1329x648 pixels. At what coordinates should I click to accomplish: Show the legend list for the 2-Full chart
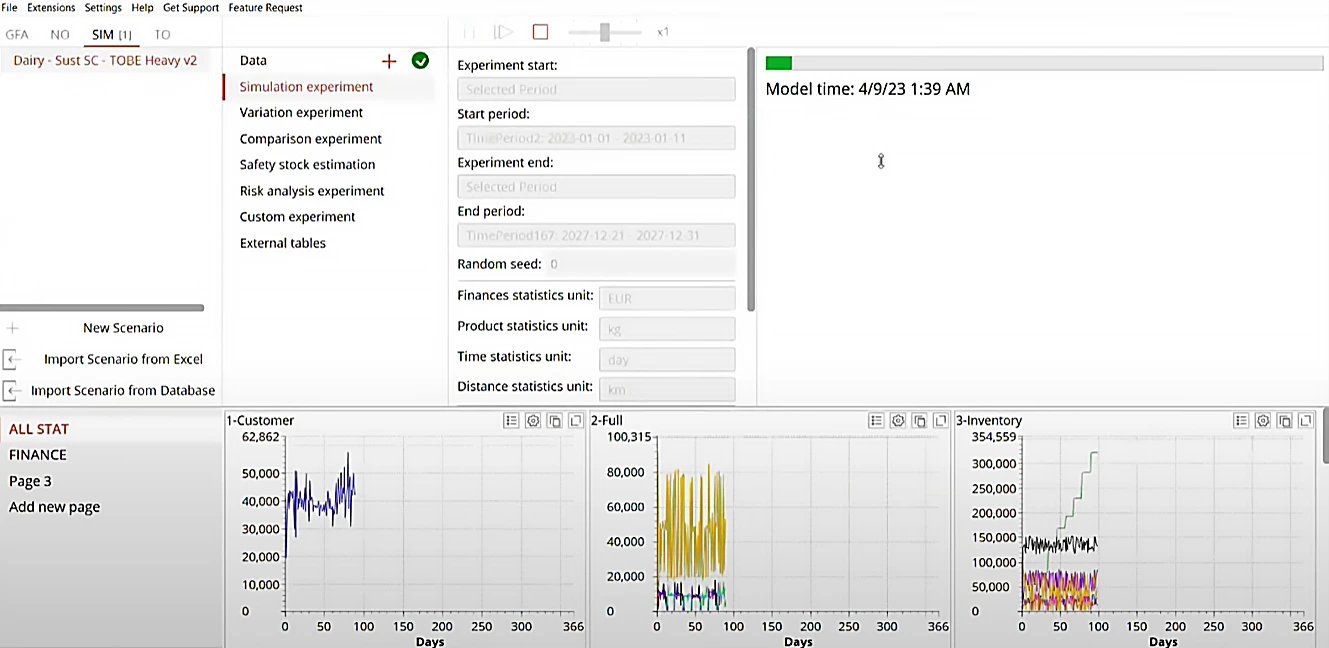876,421
